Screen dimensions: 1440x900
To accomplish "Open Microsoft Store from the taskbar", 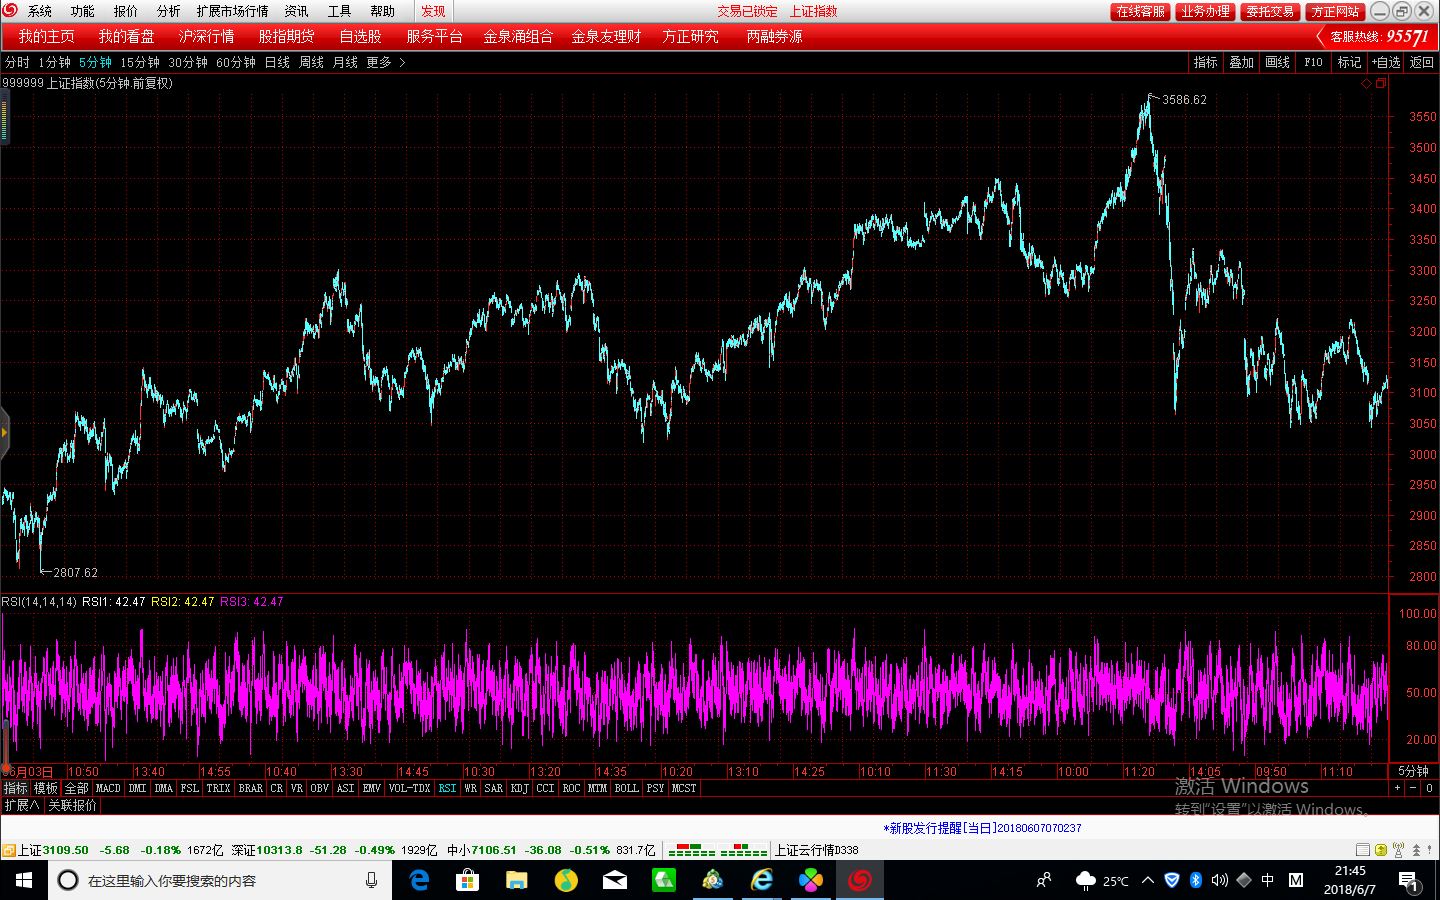I will point(467,880).
